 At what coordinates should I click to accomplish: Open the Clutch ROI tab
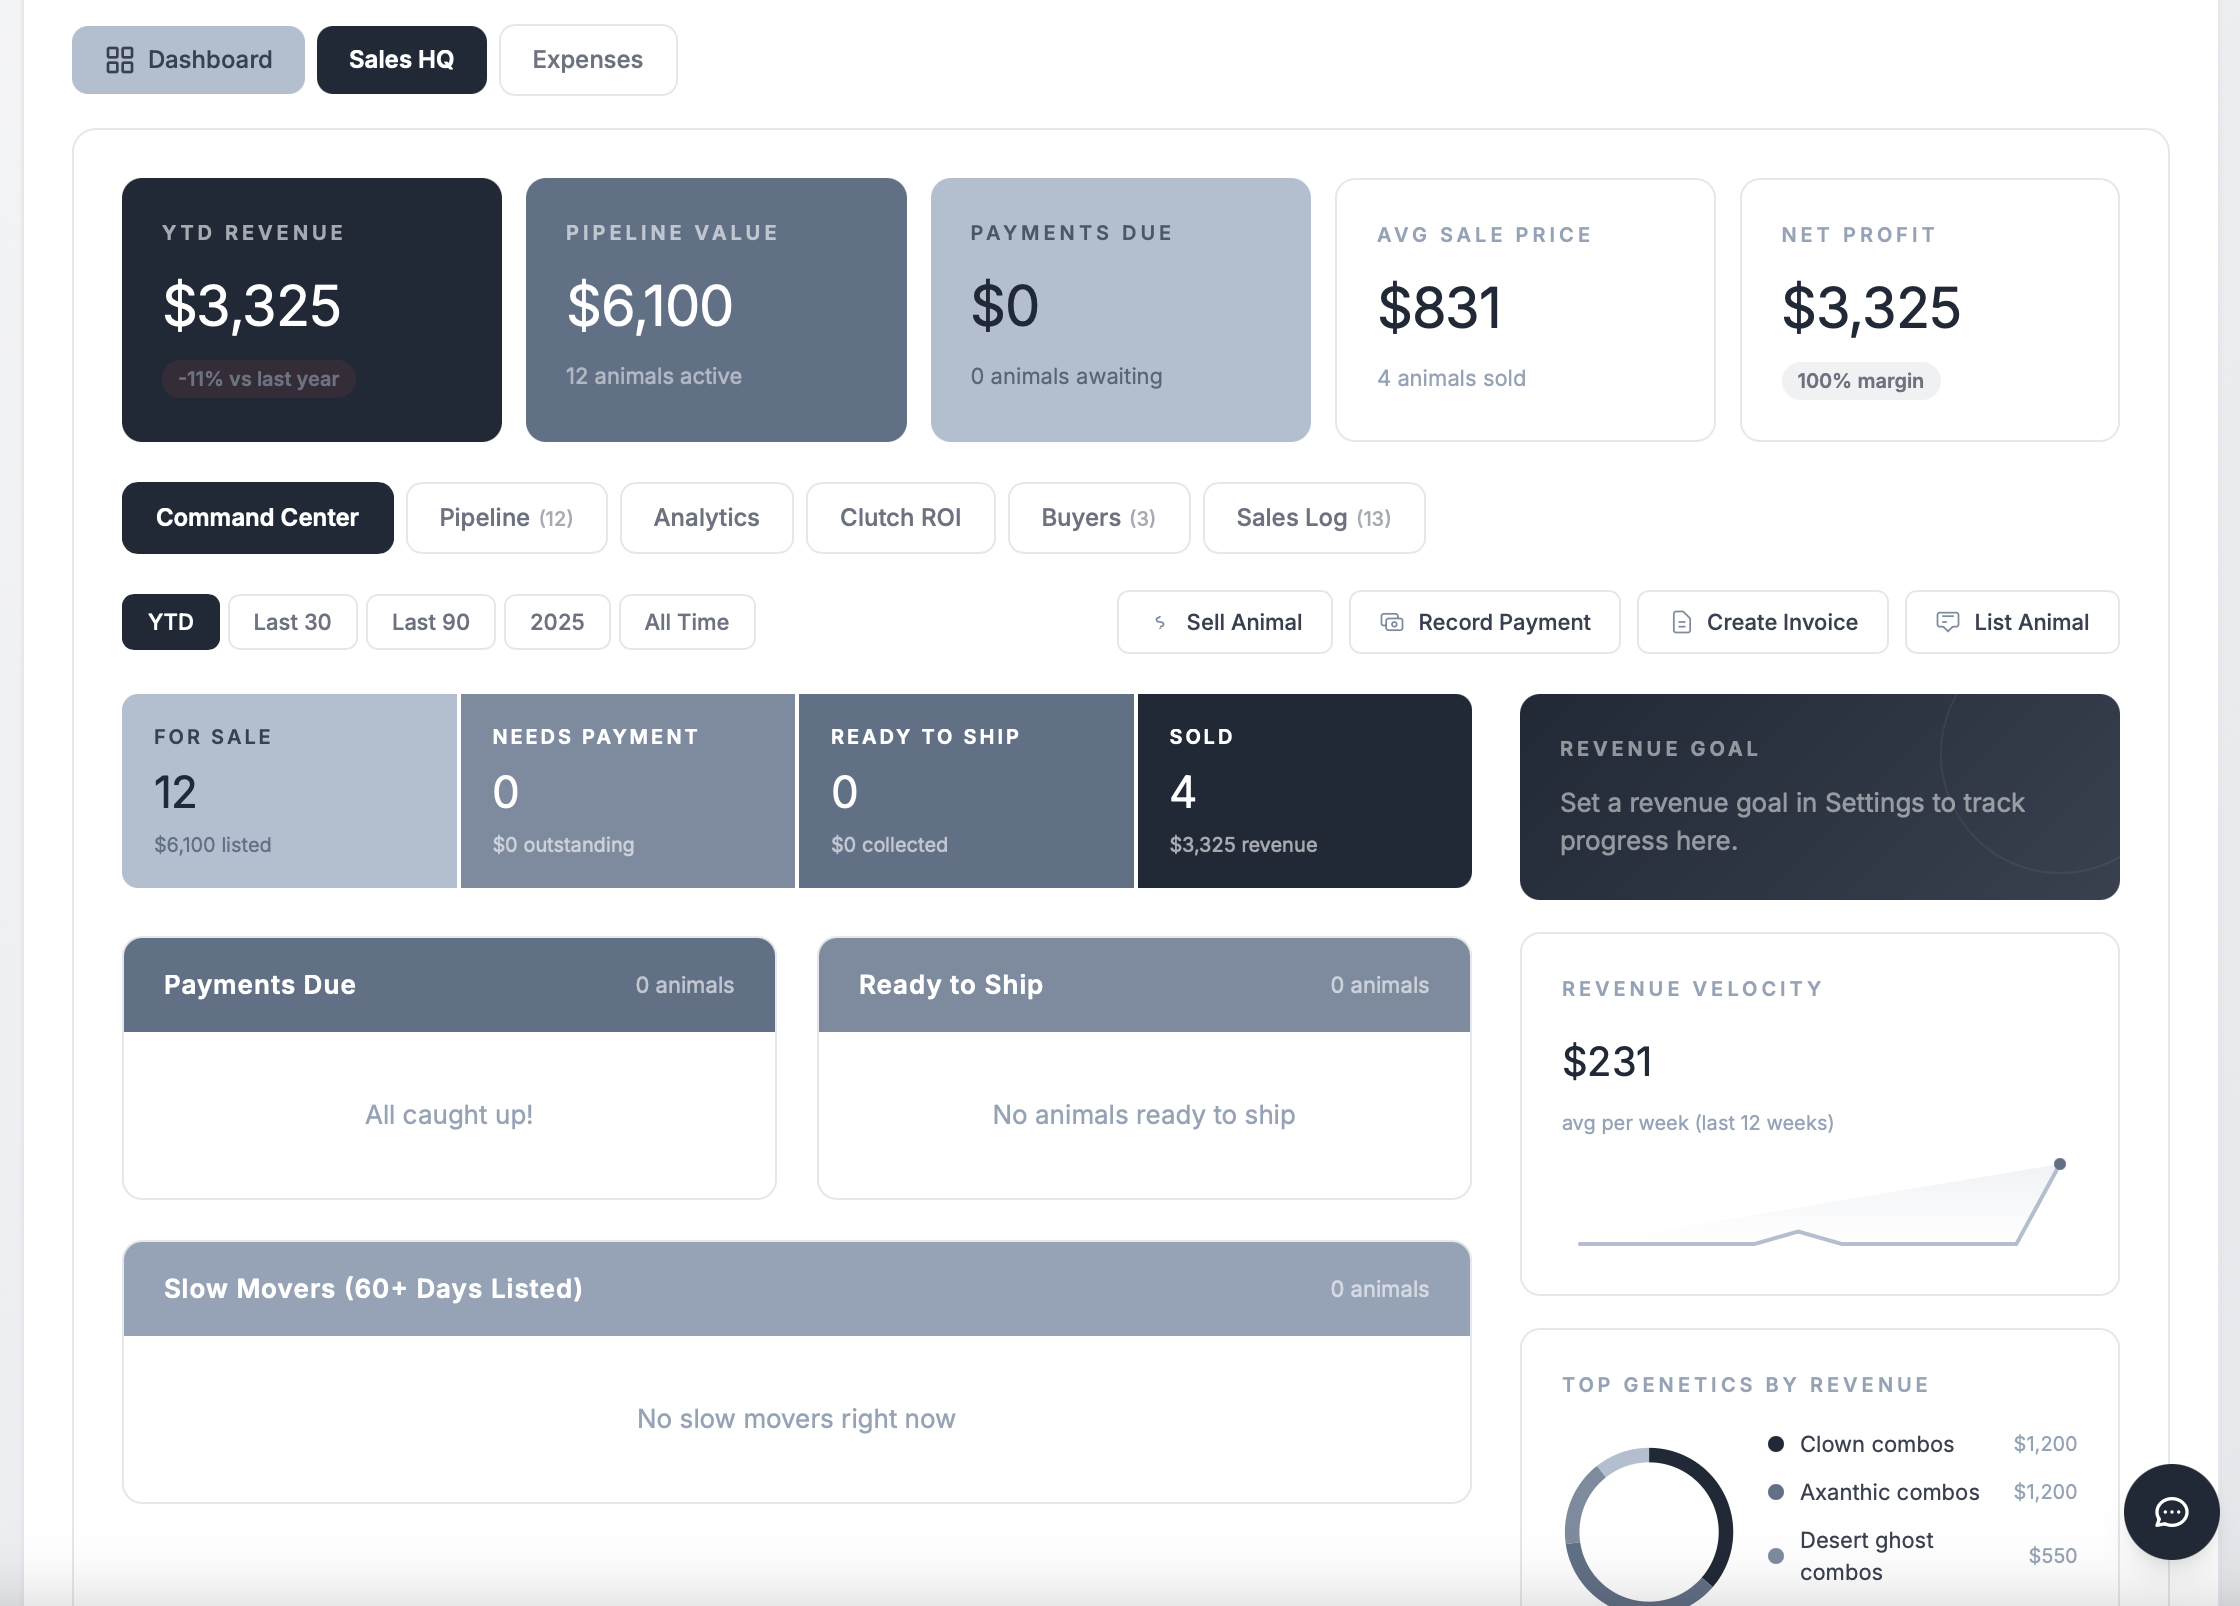(x=901, y=518)
